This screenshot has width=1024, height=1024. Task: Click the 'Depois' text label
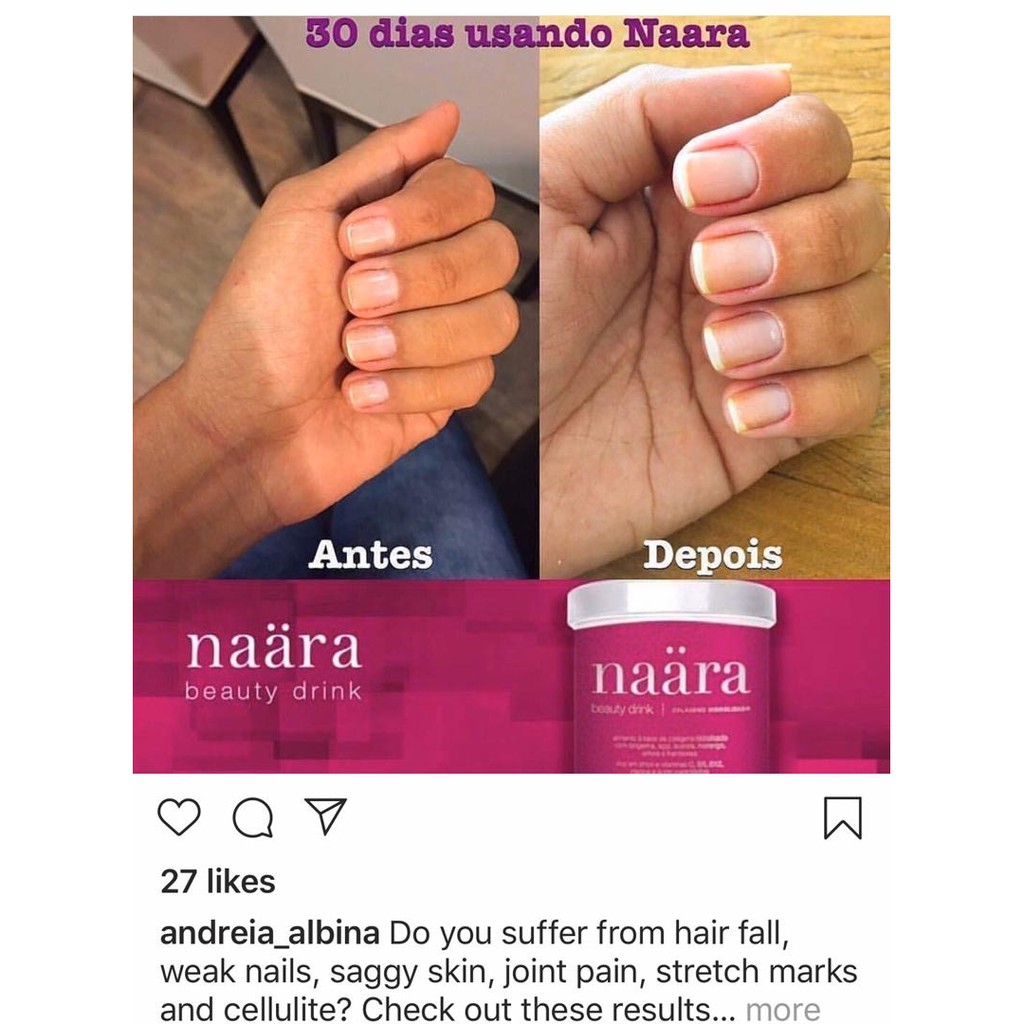712,555
